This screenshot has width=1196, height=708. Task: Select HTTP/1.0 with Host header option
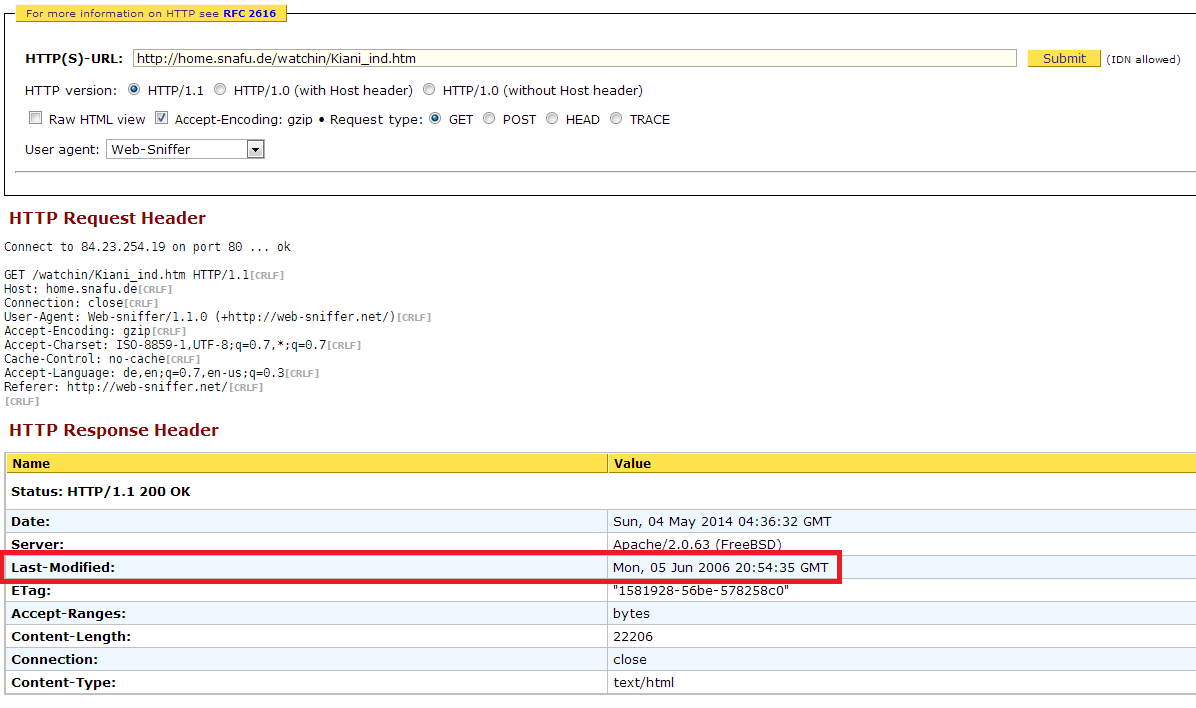(x=220, y=89)
